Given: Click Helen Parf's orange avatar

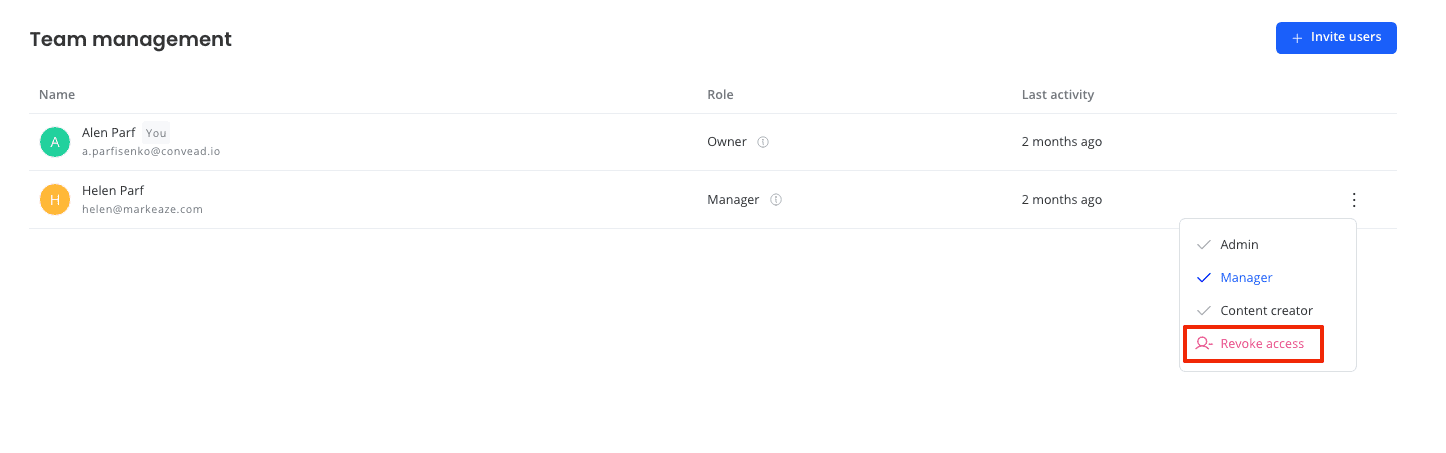Looking at the screenshot, I should click(x=54, y=200).
